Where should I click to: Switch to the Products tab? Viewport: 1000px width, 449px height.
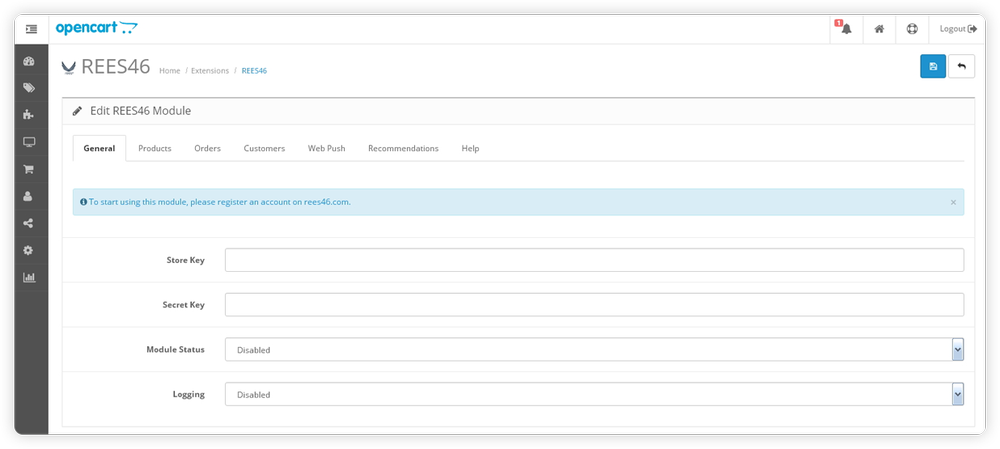pos(155,148)
